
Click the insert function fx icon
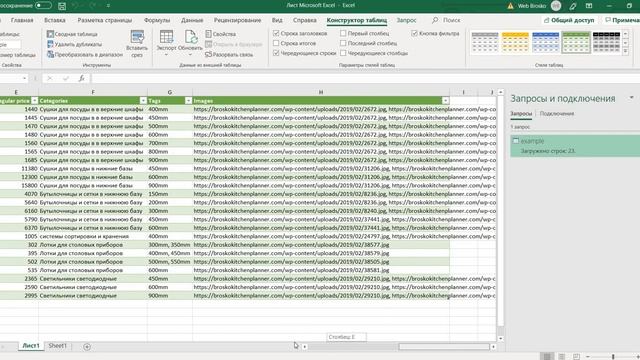82,78
